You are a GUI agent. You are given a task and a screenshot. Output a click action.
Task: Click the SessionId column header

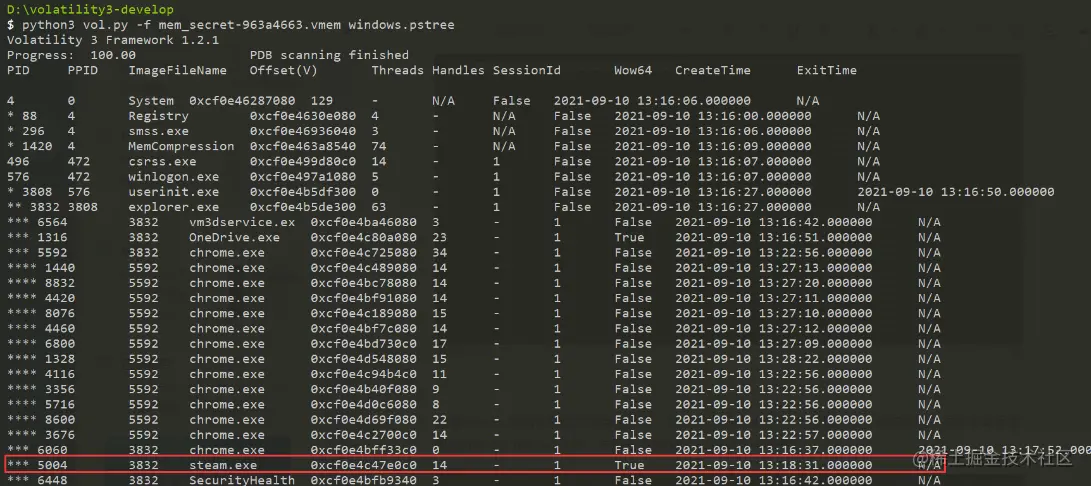pyautogui.click(x=527, y=70)
